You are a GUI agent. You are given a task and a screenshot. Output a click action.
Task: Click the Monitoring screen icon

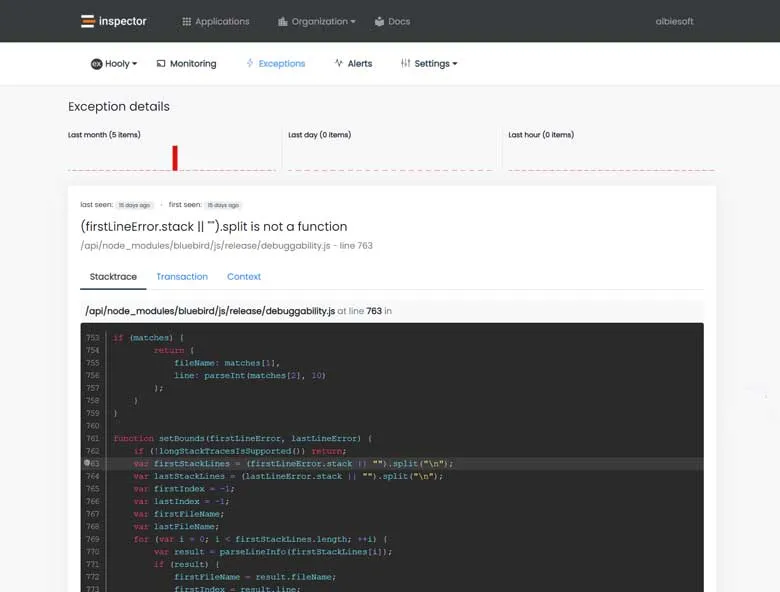(x=161, y=63)
